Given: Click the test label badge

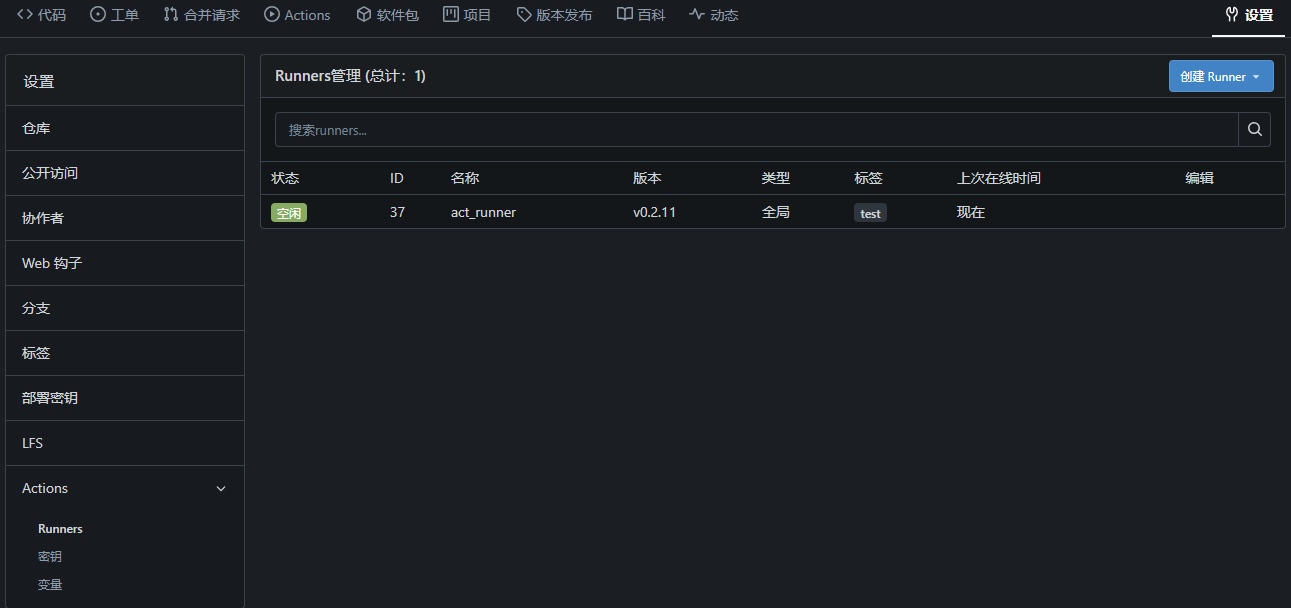Looking at the screenshot, I should click(x=871, y=213).
